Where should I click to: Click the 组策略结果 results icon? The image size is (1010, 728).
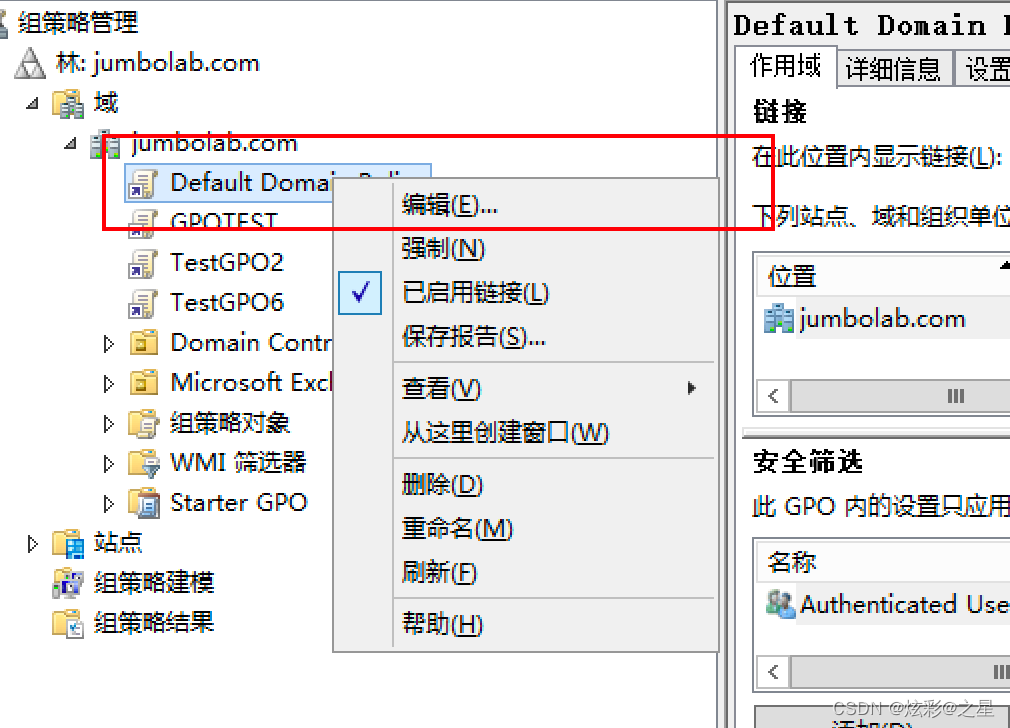(68, 623)
